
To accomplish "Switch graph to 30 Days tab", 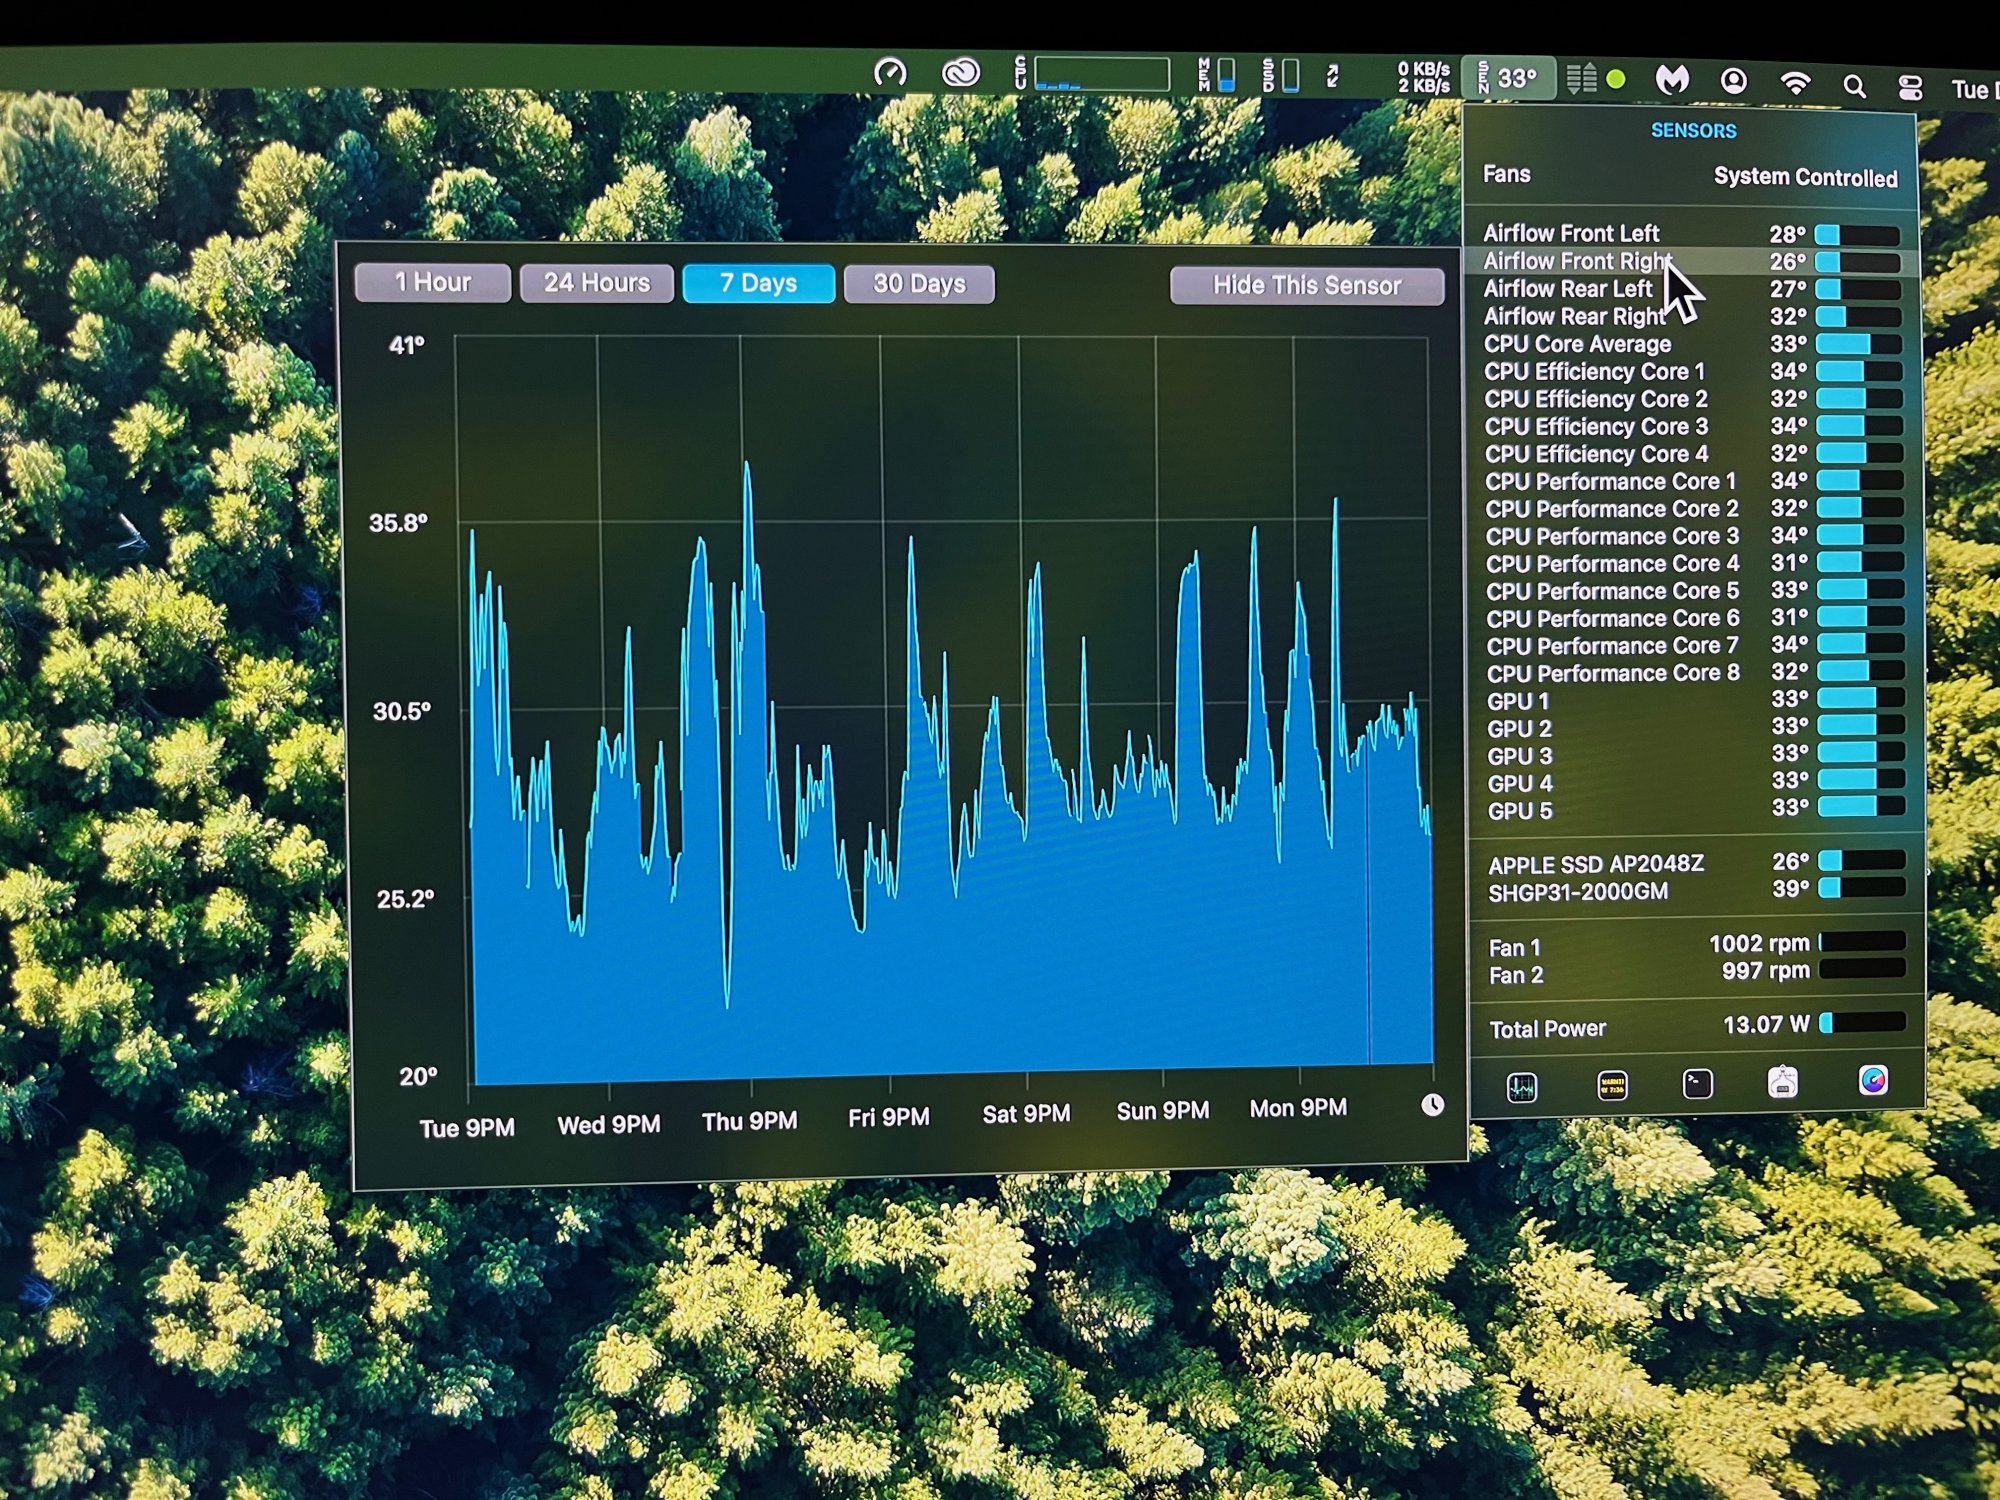I will coord(919,284).
